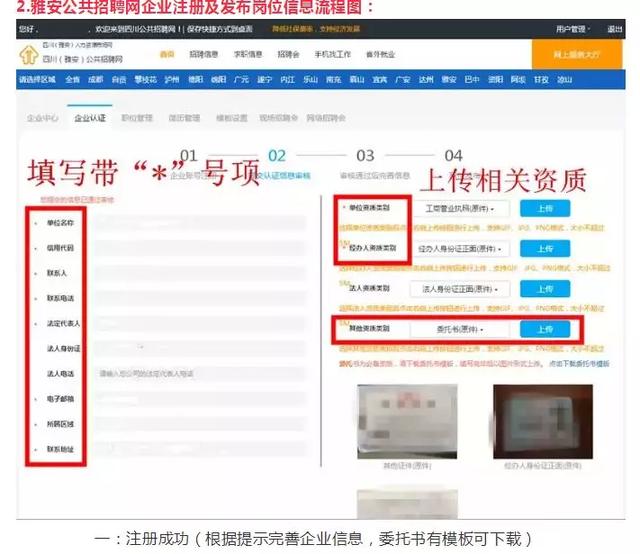The width and height of the screenshot is (640, 554).
Task: Click the orange 网上服务大厅 button
Action: [x=577, y=54]
